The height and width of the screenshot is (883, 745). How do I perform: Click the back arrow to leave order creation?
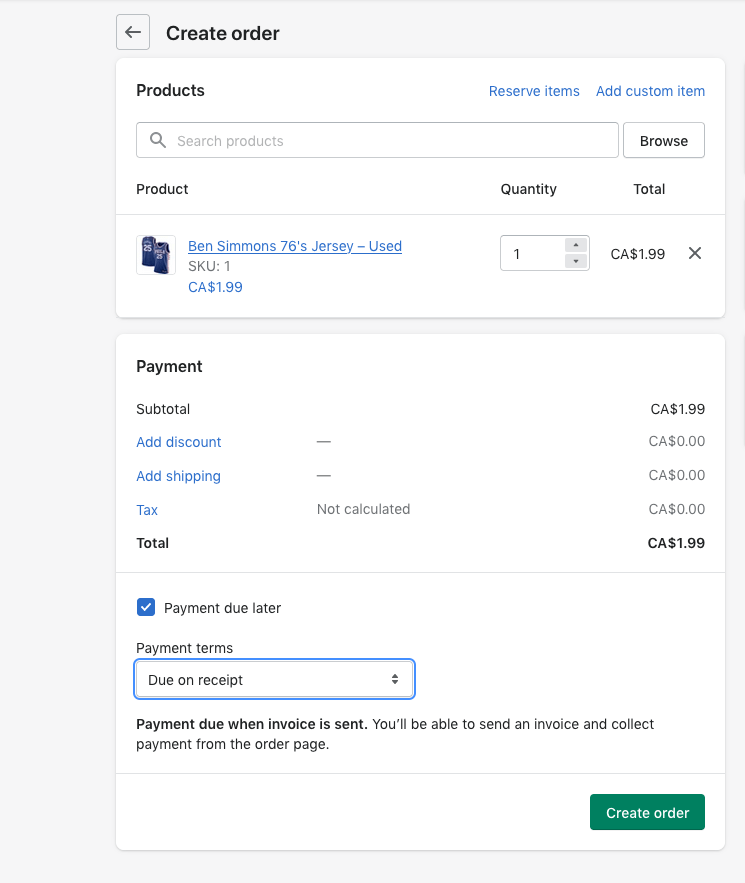pyautogui.click(x=132, y=32)
